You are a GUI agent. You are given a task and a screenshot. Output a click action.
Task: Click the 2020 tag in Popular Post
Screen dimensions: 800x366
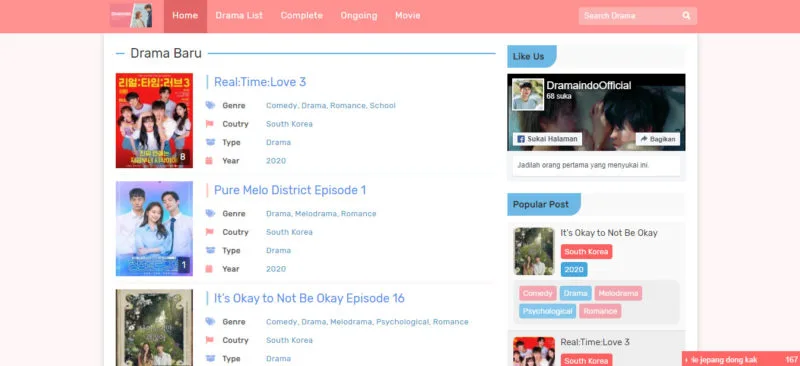pos(574,270)
